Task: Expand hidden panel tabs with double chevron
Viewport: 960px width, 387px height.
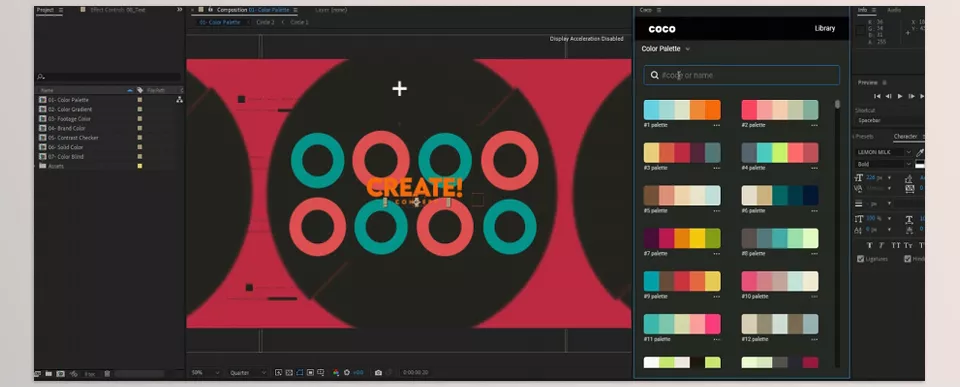Action: (x=179, y=10)
